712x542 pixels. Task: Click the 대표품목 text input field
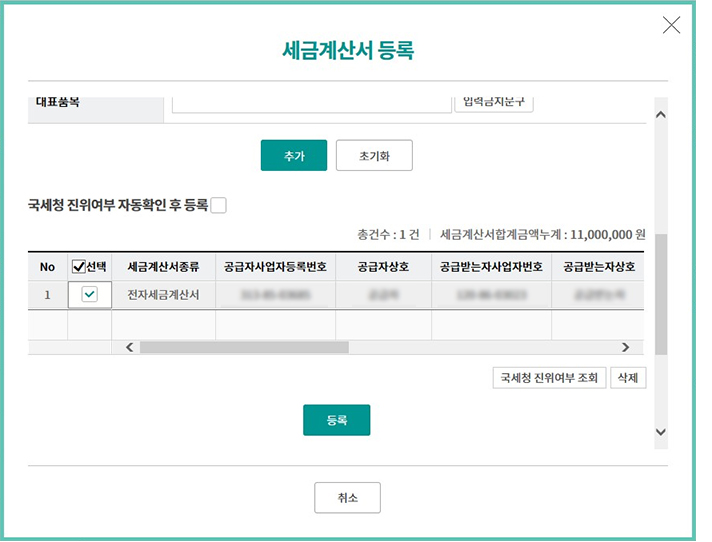pos(311,103)
